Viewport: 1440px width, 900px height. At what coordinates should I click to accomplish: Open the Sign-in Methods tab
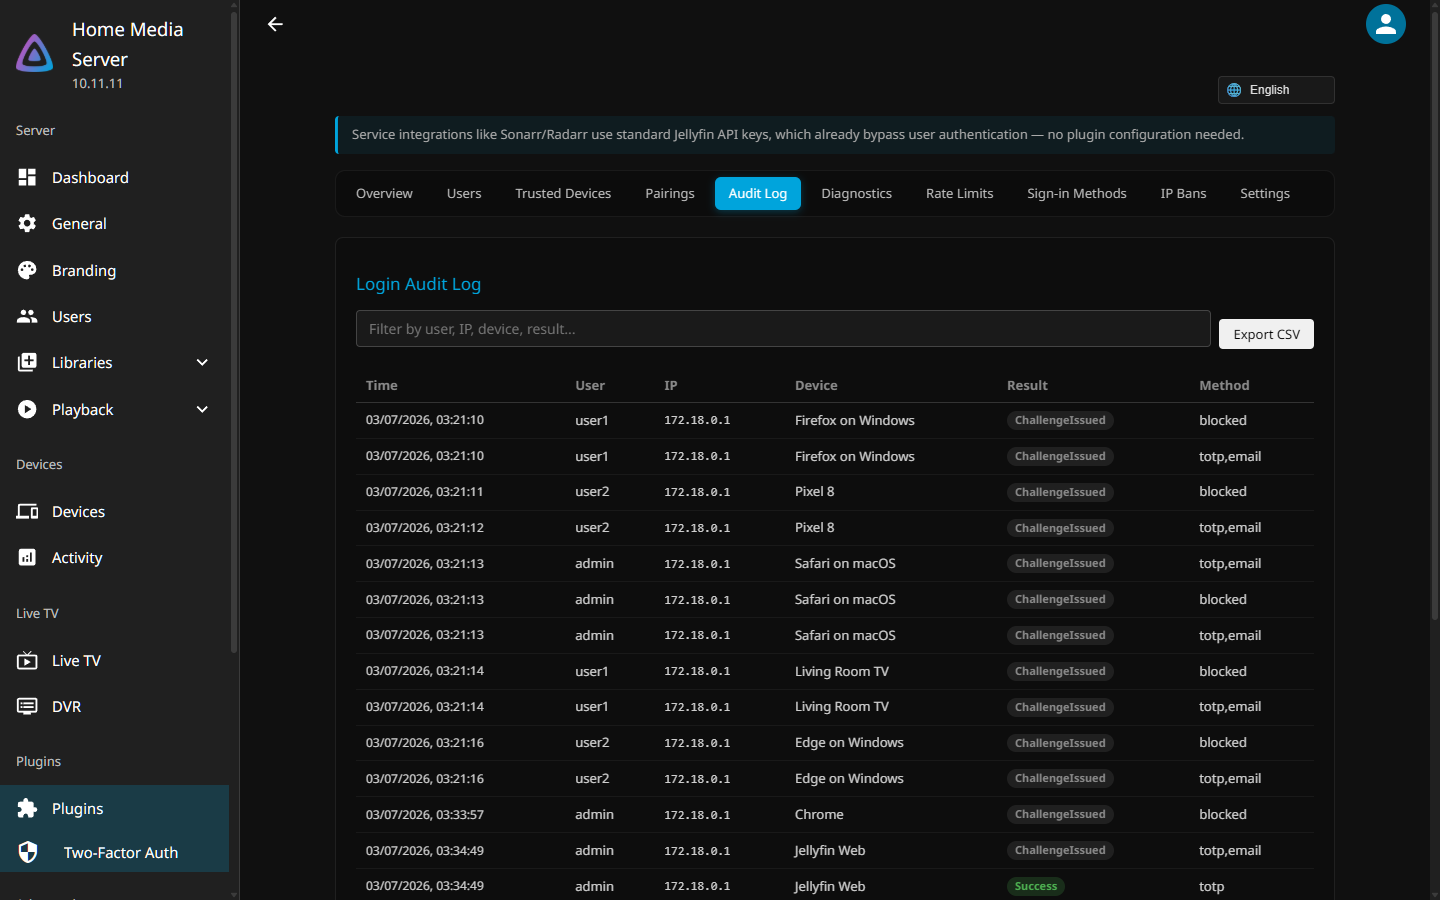(x=1077, y=193)
